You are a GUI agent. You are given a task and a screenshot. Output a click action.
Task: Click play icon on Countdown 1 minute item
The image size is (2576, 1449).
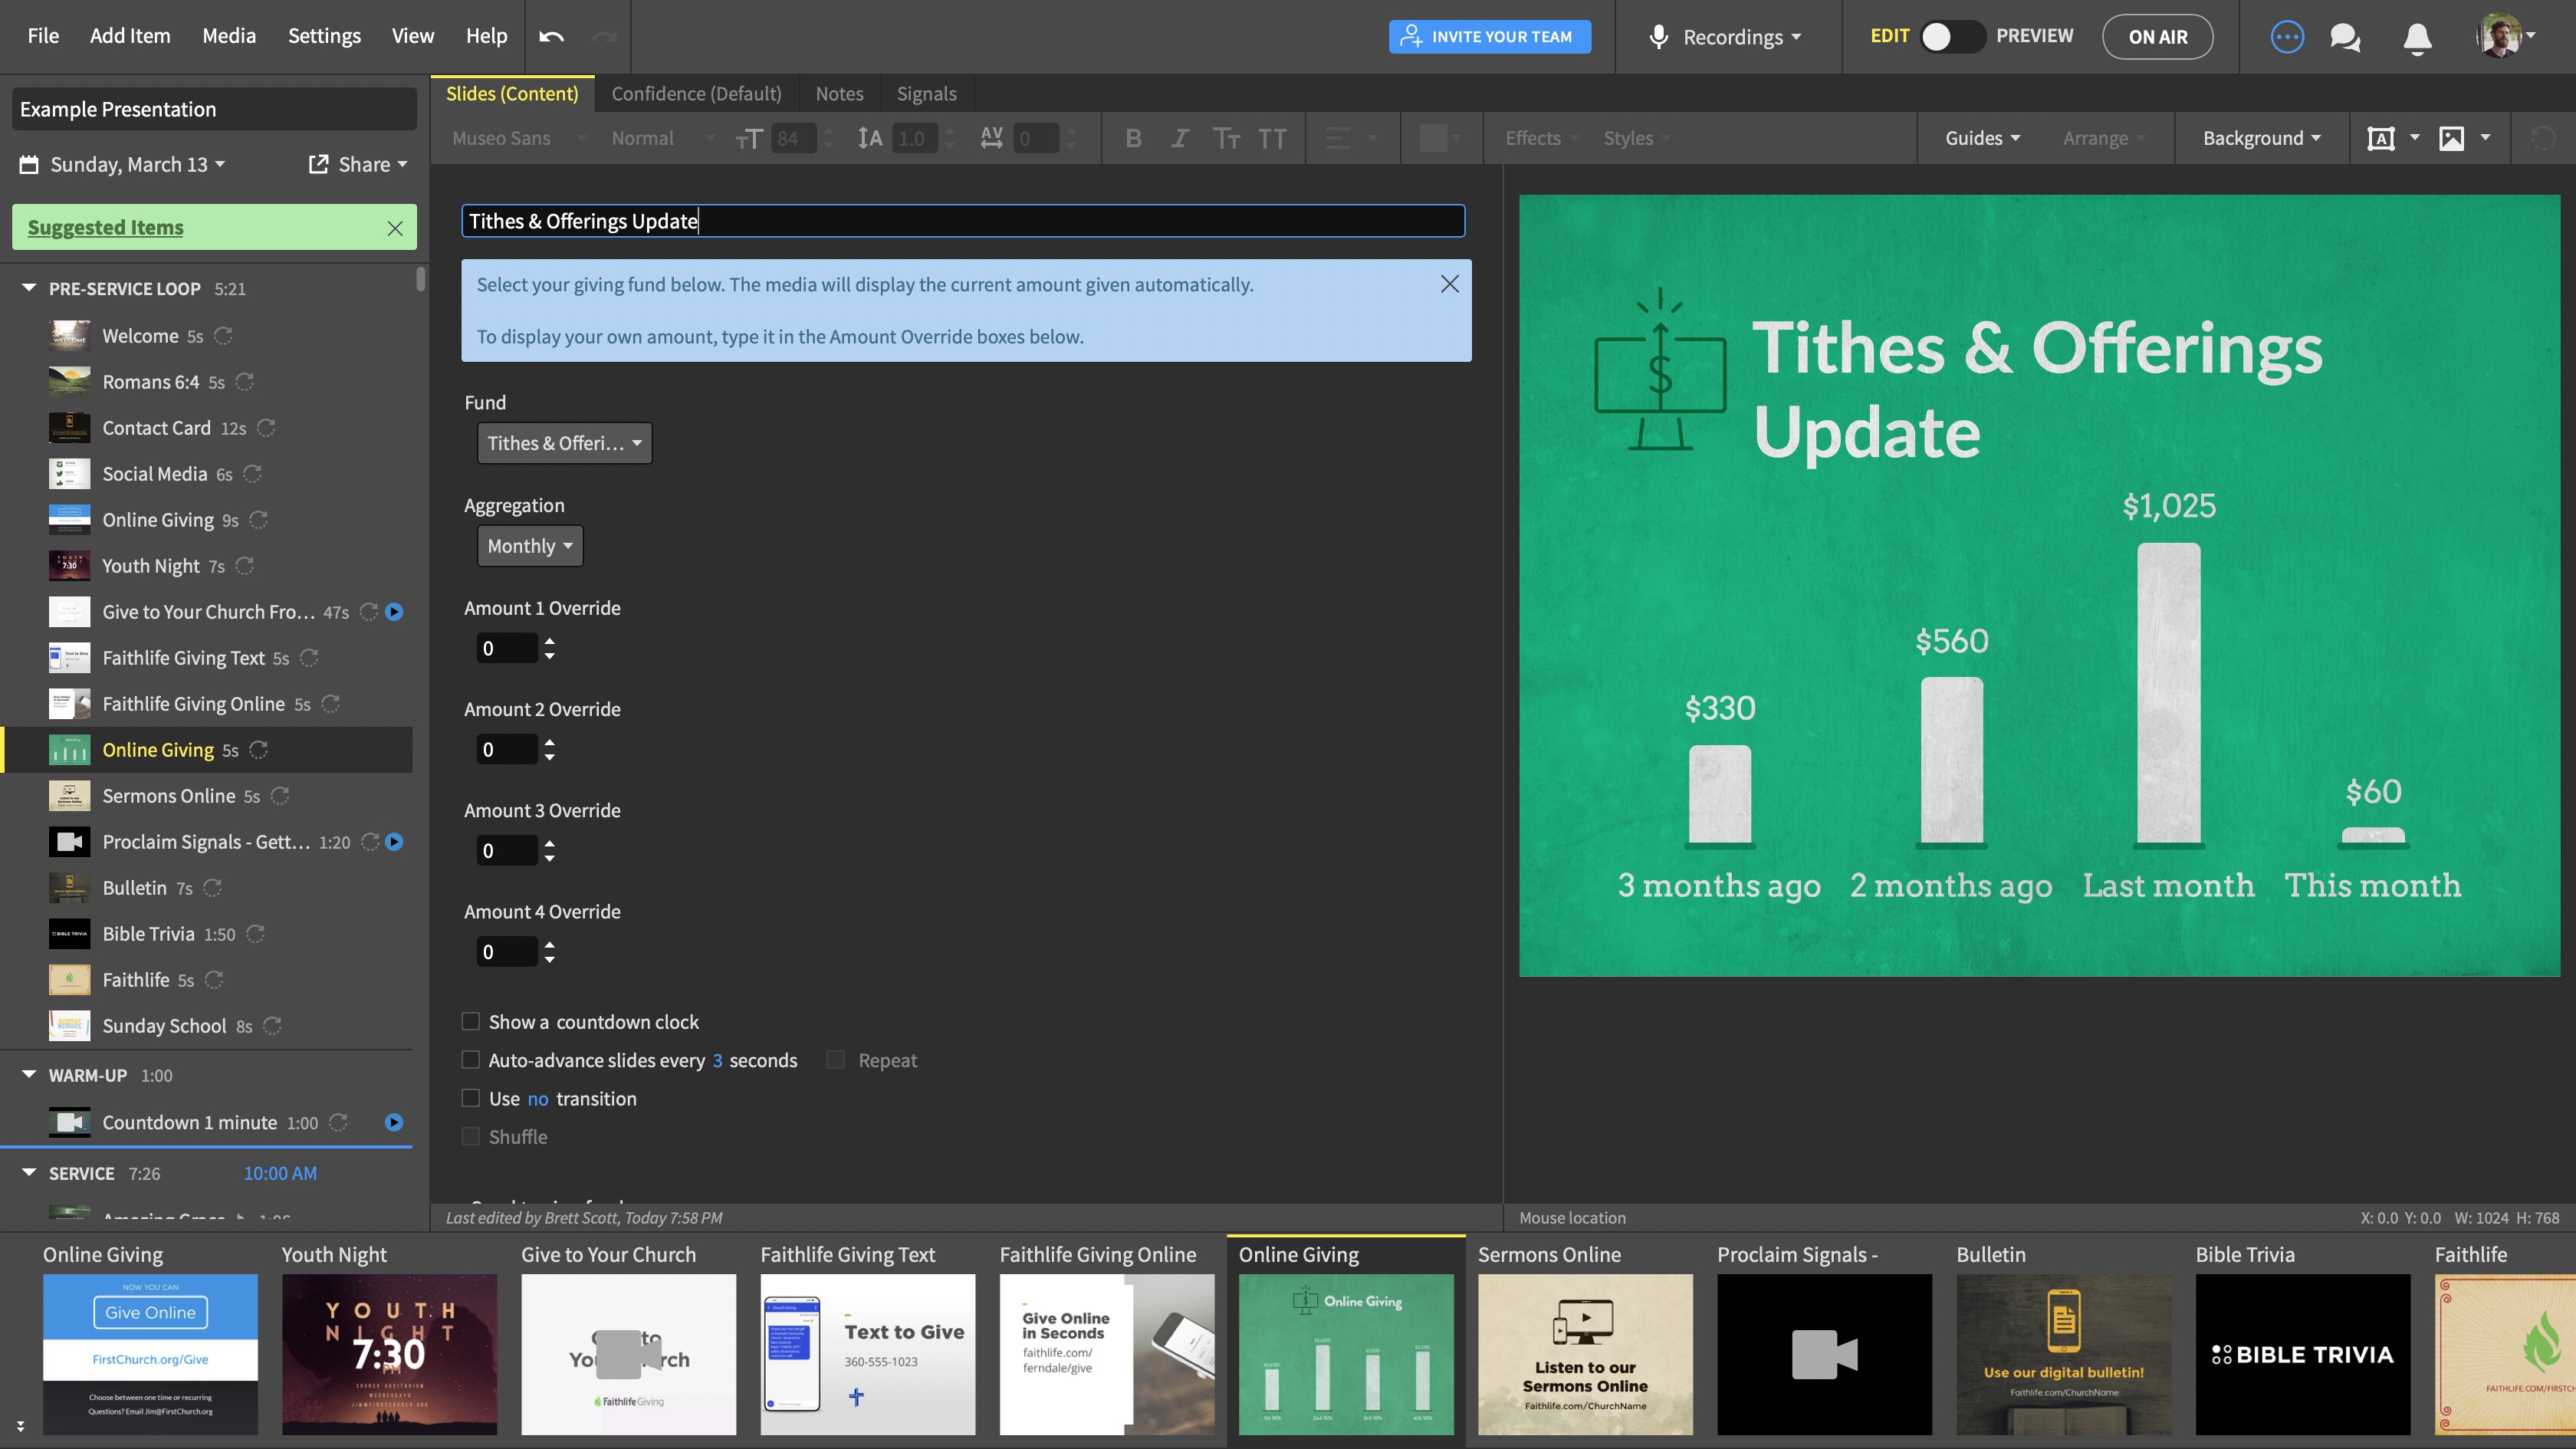pos(394,1122)
